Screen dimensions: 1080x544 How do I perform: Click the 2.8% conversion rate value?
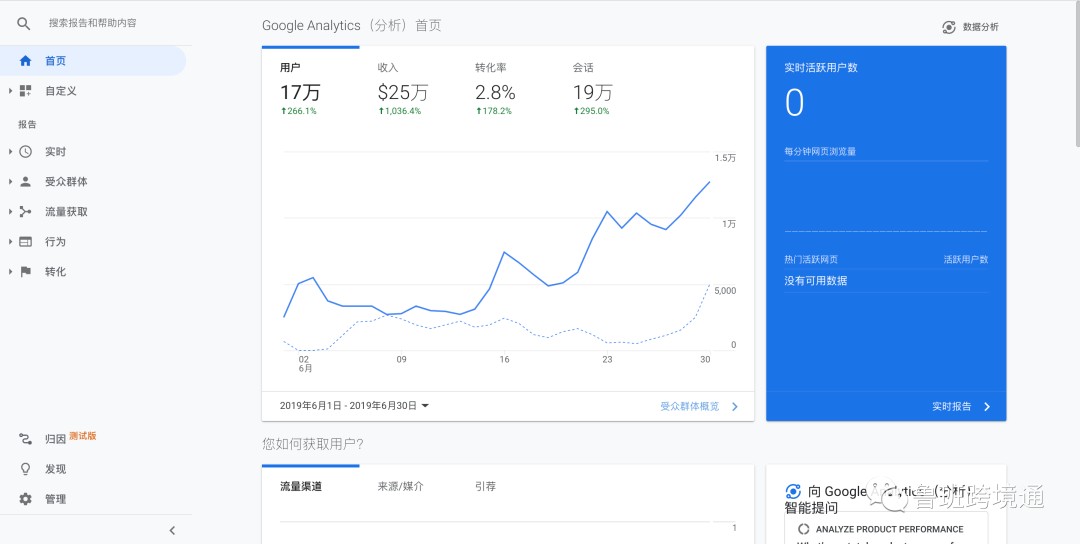pyautogui.click(x=495, y=92)
